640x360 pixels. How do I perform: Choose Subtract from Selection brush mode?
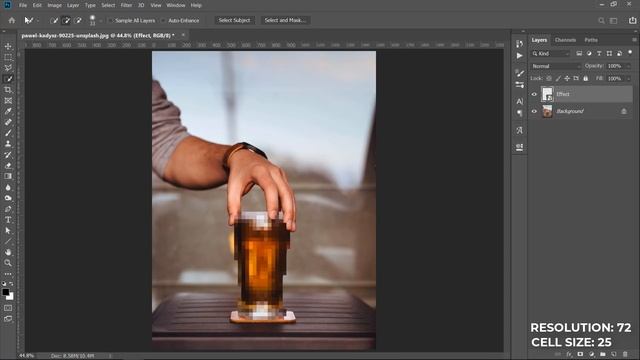pyautogui.click(x=78, y=20)
